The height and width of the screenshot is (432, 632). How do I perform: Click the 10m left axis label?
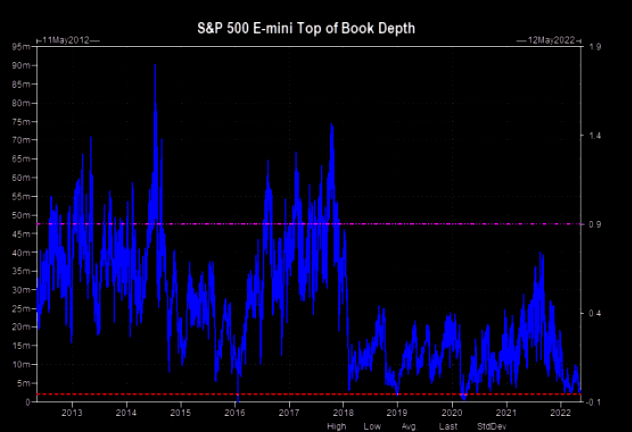21,365
